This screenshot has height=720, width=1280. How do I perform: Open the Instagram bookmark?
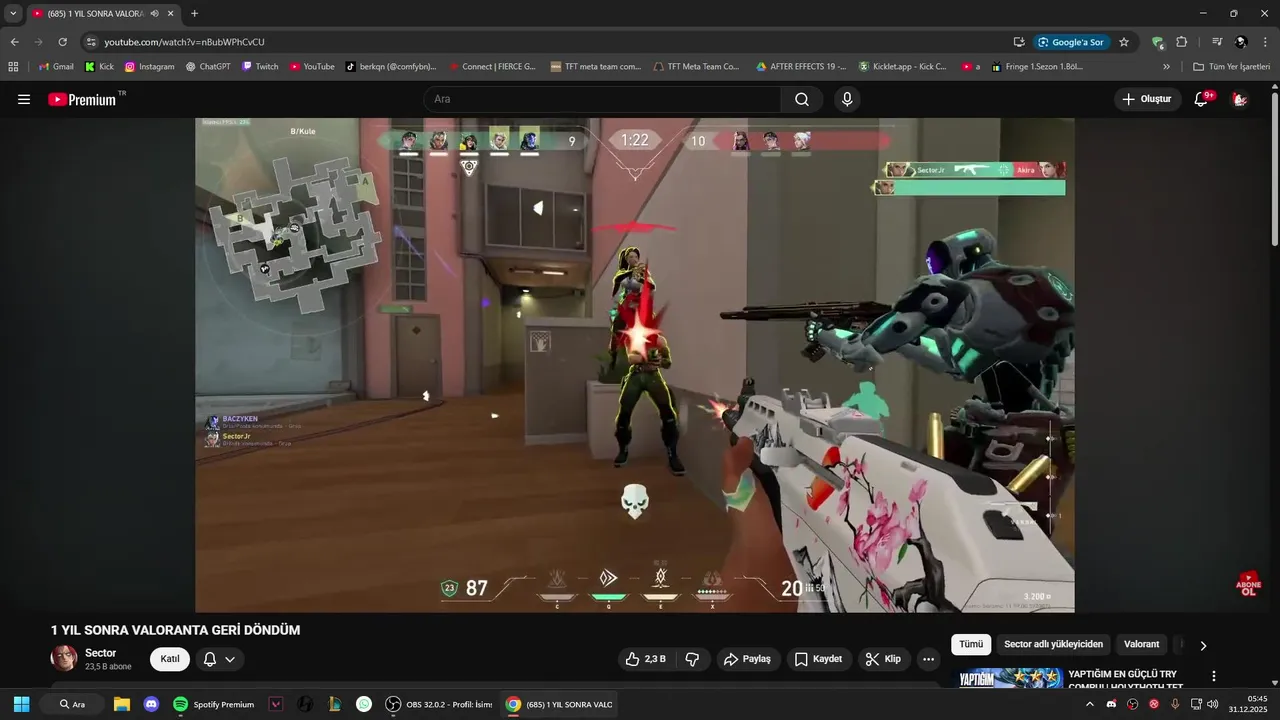(149, 66)
